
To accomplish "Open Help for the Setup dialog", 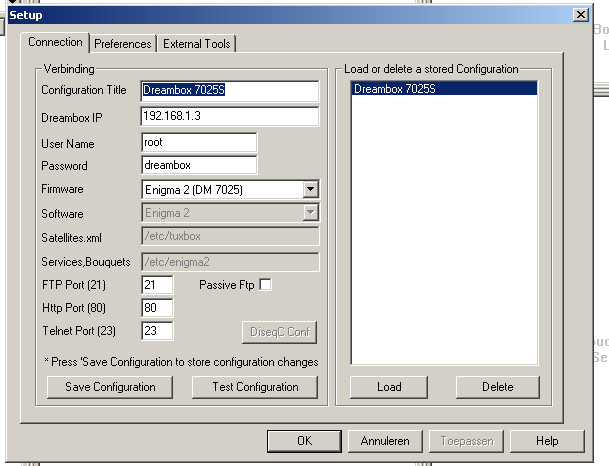I will (547, 441).
